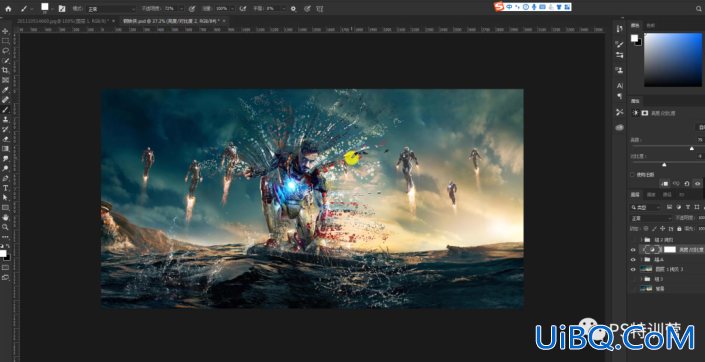Expand the Group 3 layer folder
Screen dimensions: 705x362
(642, 279)
